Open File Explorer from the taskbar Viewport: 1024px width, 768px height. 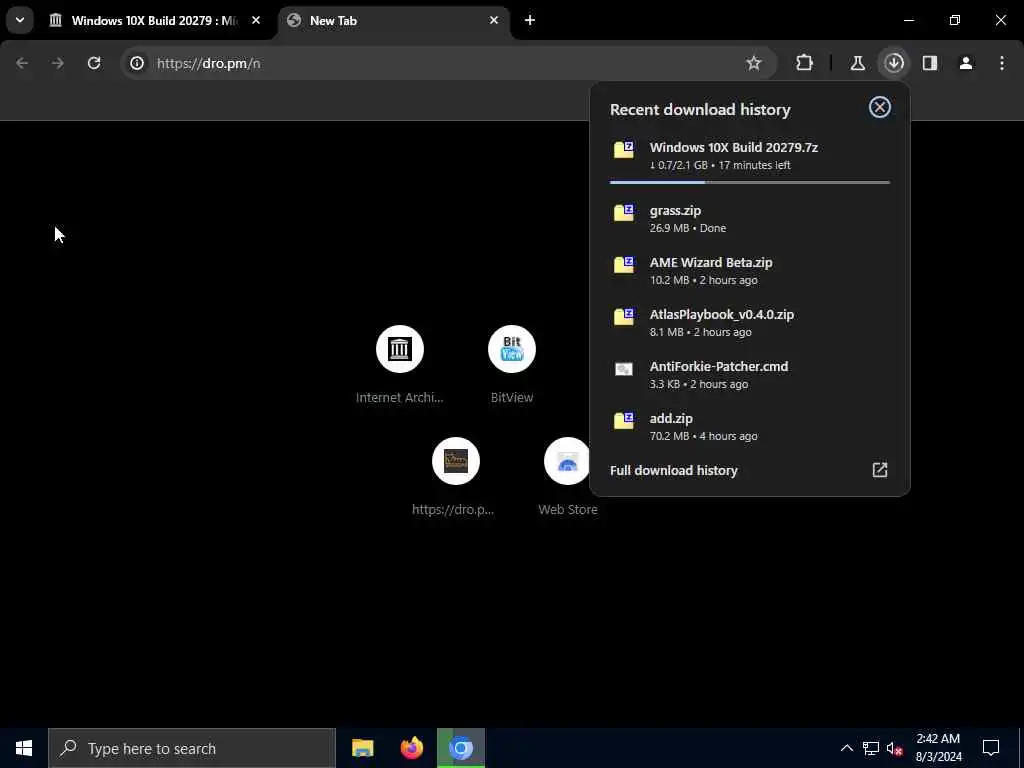pos(362,748)
